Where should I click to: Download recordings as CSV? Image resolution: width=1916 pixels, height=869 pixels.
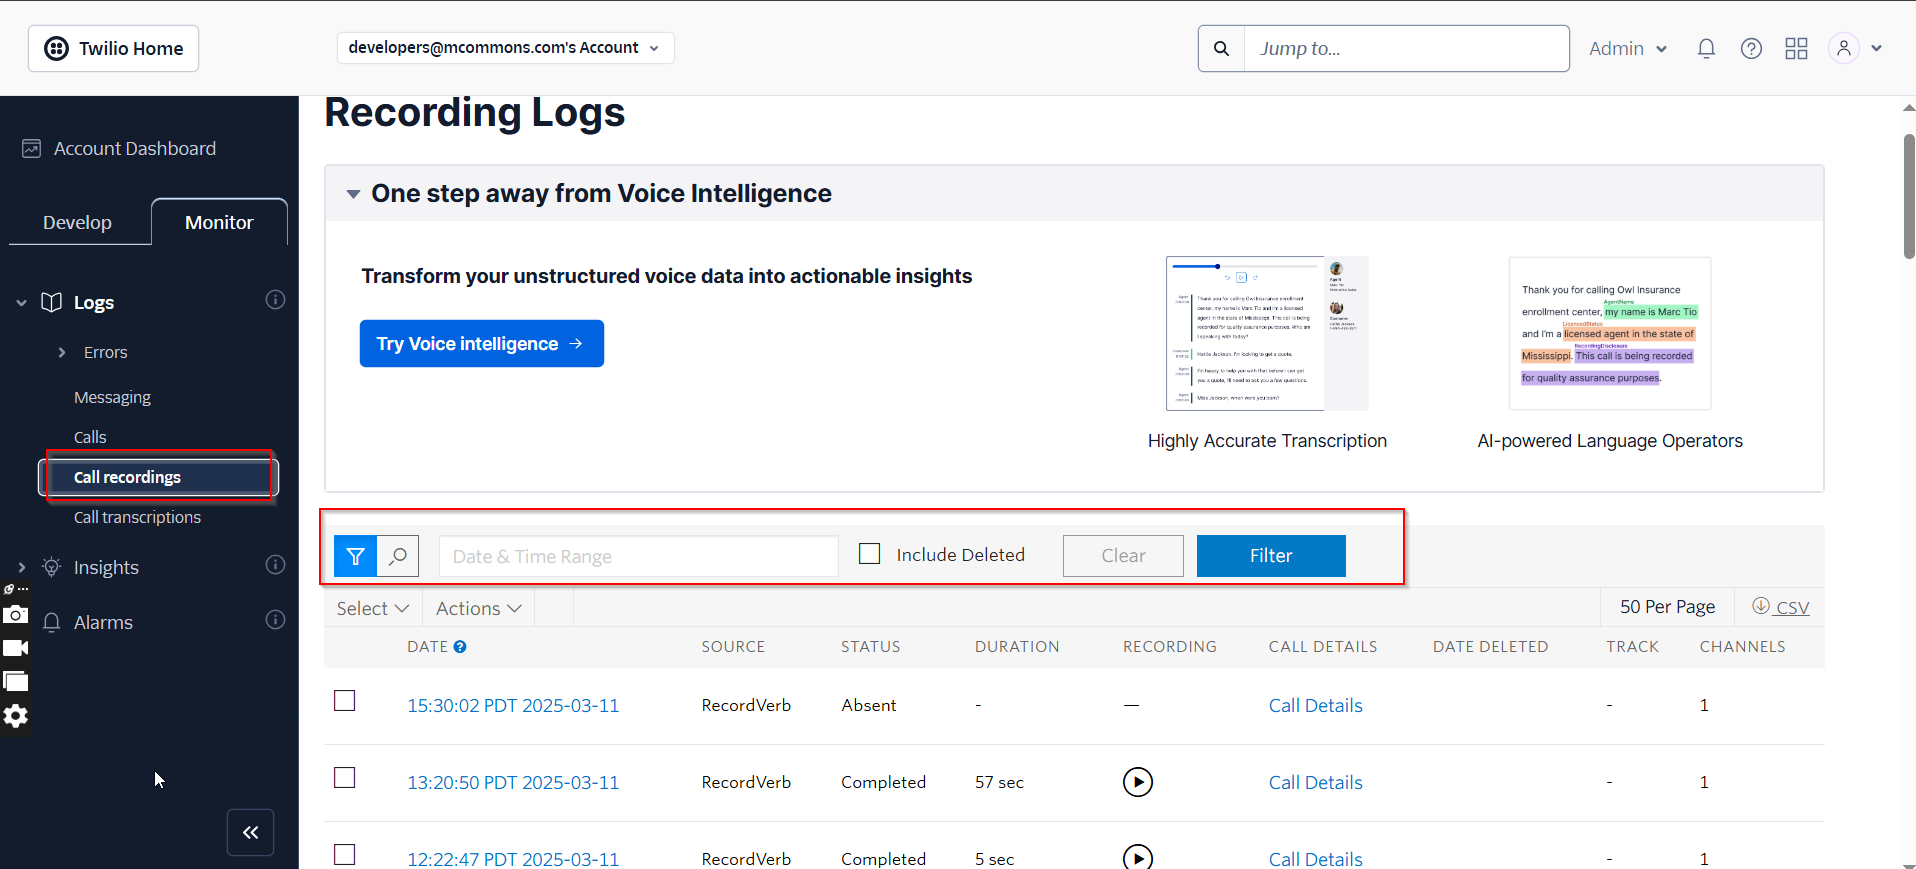click(x=1781, y=607)
